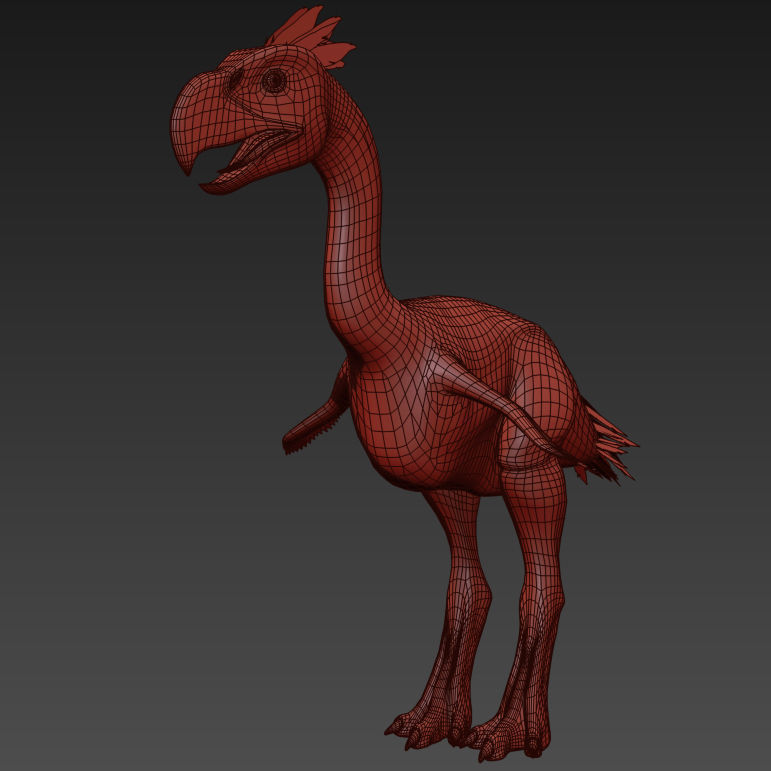The height and width of the screenshot is (771, 771).
Task: Click the feather crest on the head
Action: (311, 36)
